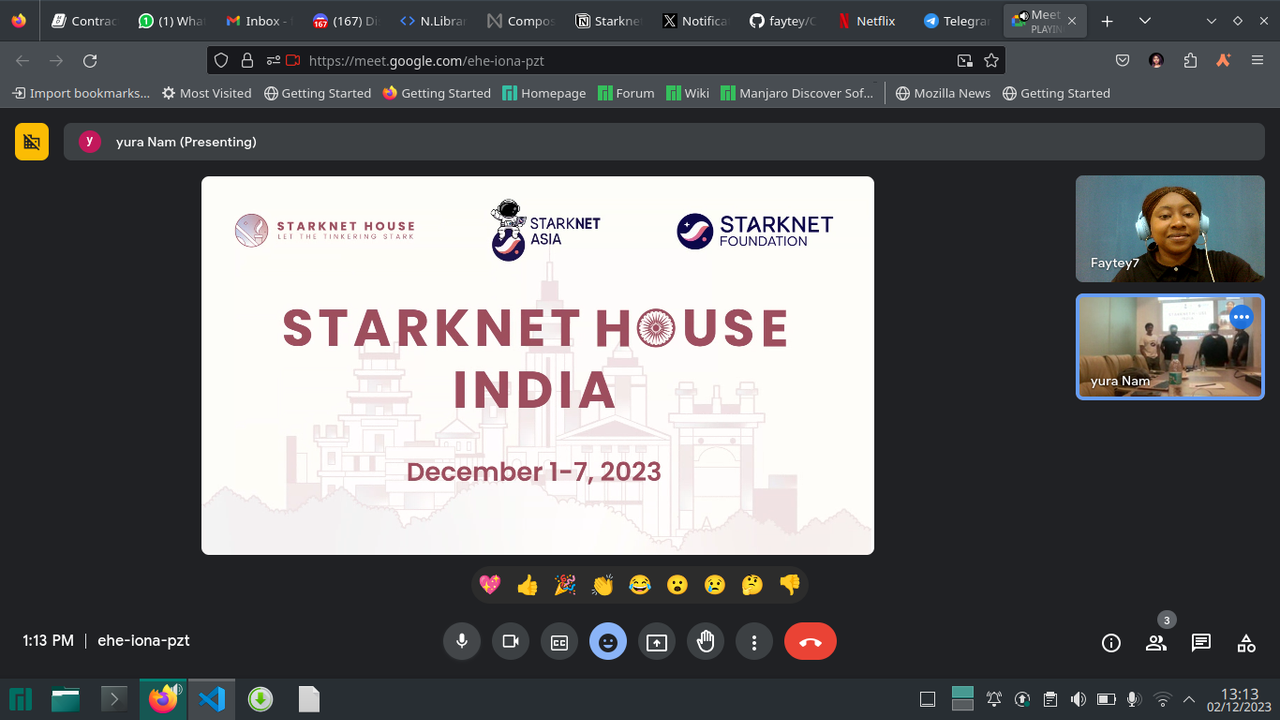Open the Pocket save button
The height and width of the screenshot is (720, 1280).
pyautogui.click(x=1123, y=61)
